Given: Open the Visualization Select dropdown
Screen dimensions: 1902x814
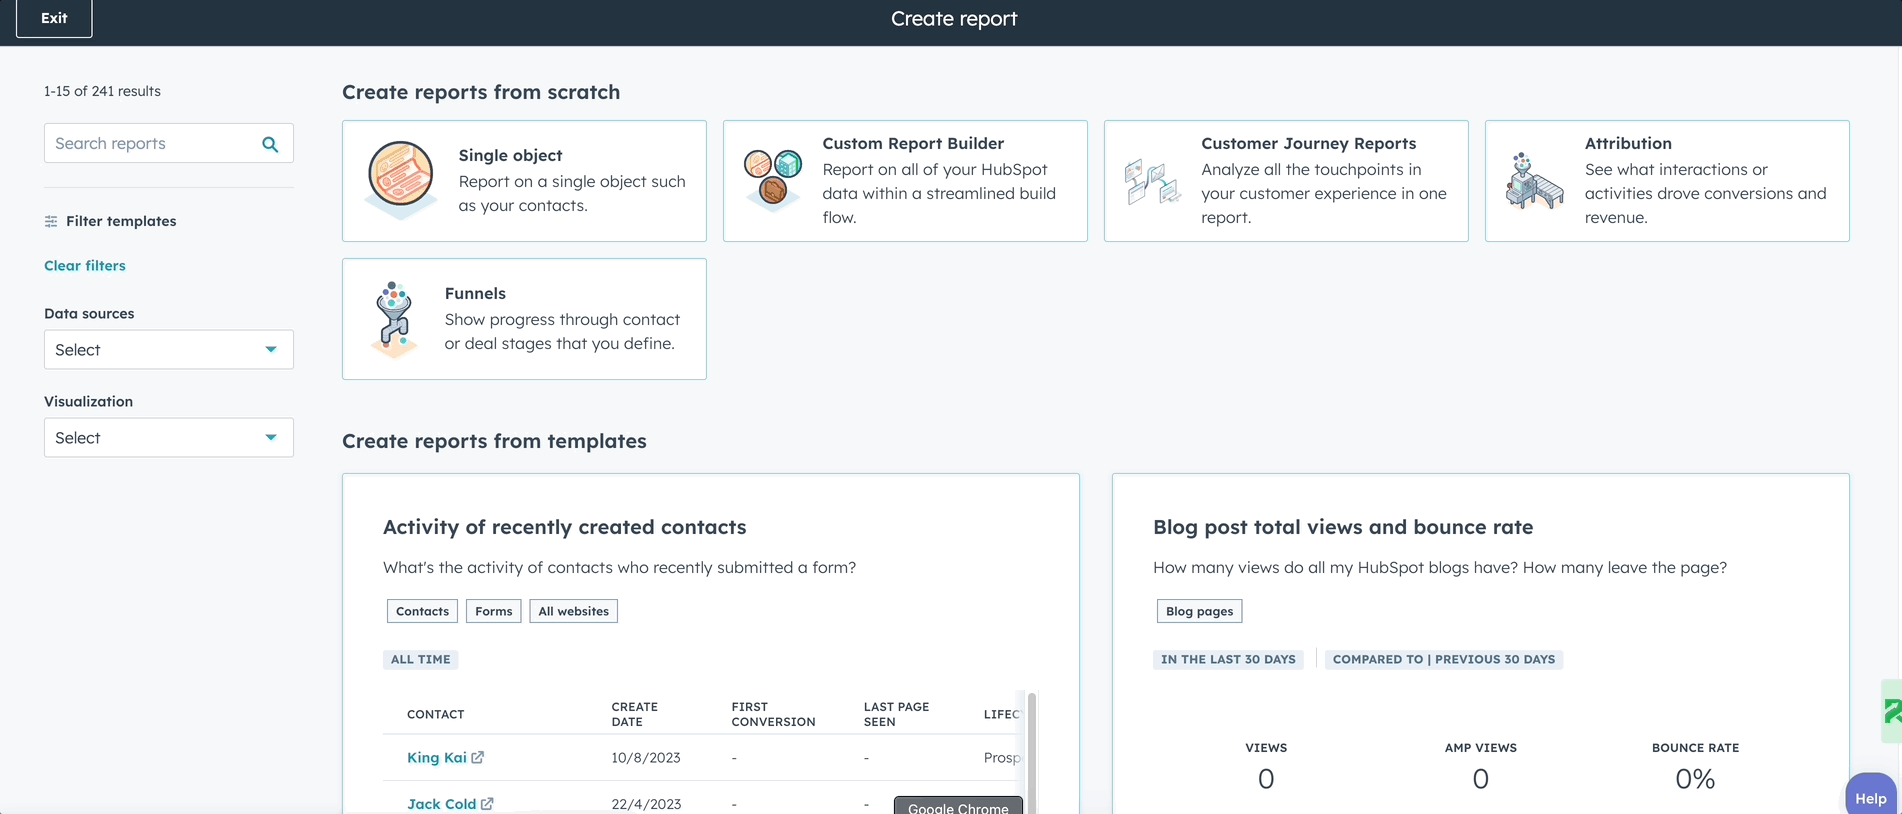Looking at the screenshot, I should (x=167, y=437).
